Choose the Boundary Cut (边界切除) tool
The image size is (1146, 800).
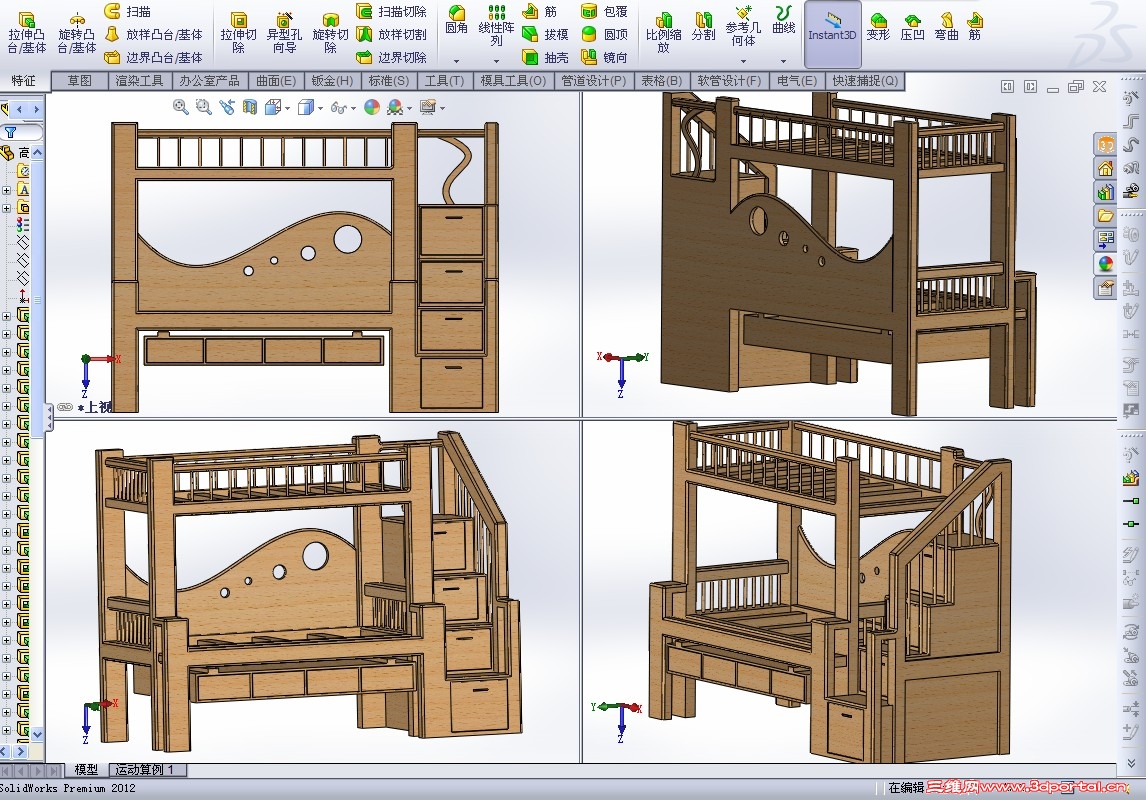(392, 57)
